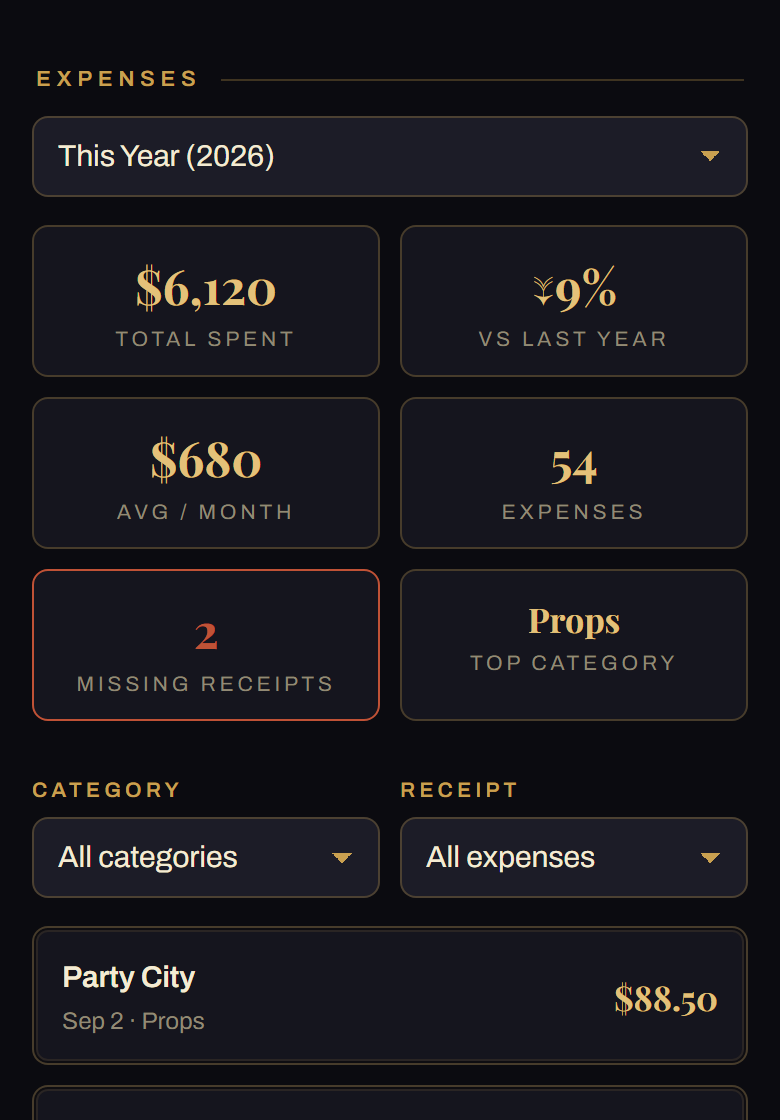Click the arrow in the All categories dropdown
Viewport: 780px width, 1120px height.
click(x=342, y=858)
